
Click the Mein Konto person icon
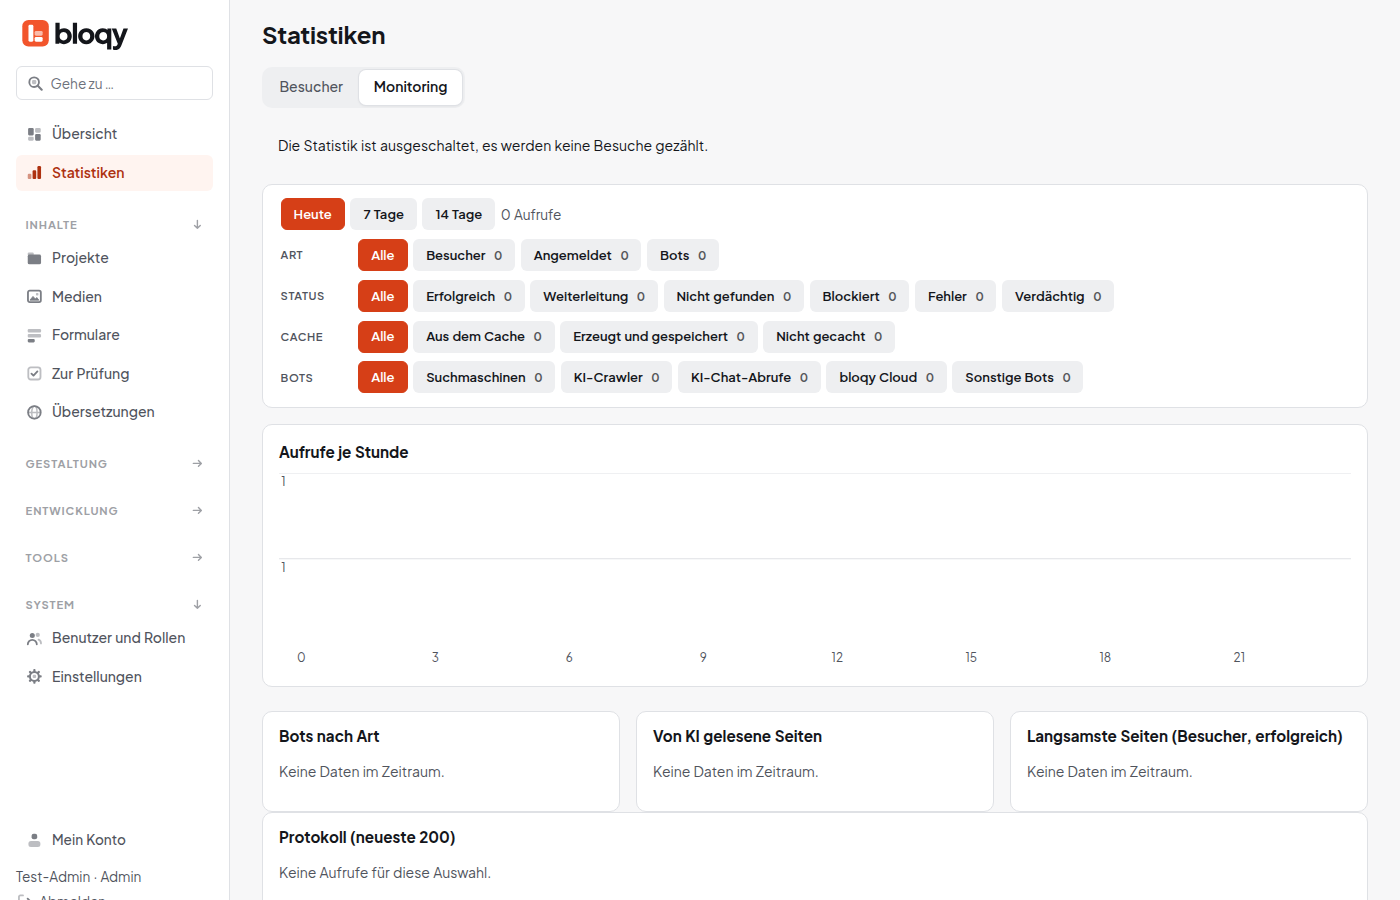pos(34,840)
